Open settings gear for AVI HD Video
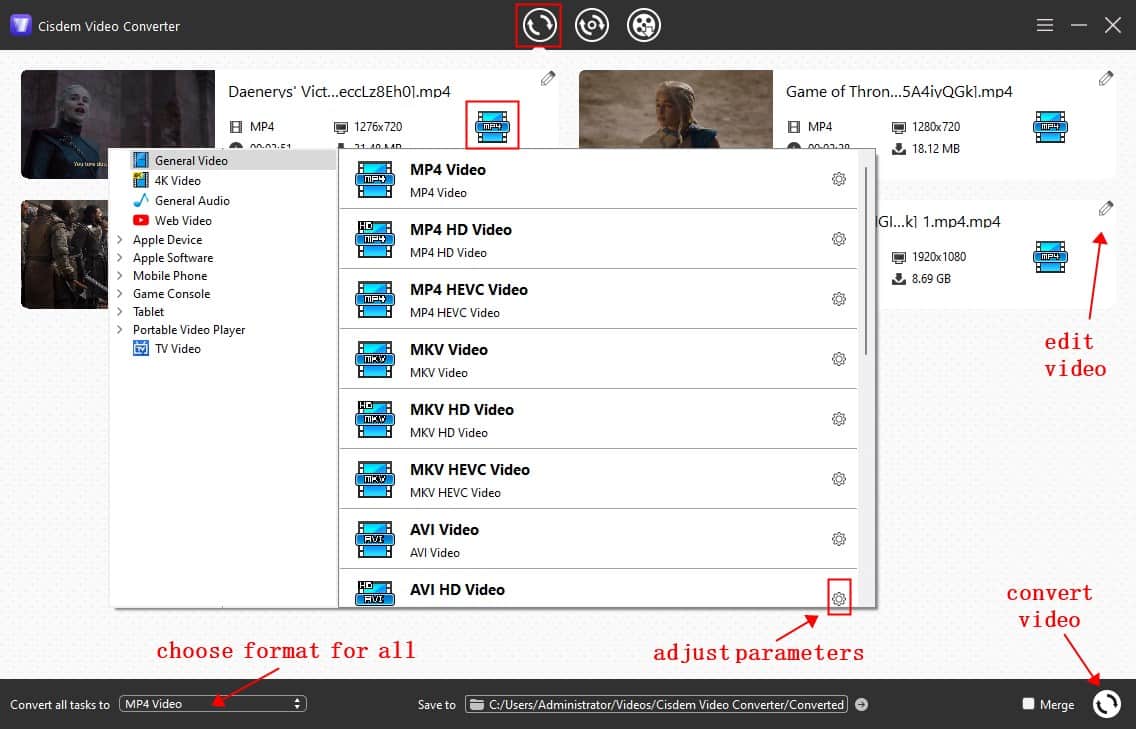1136x729 pixels. tap(838, 599)
